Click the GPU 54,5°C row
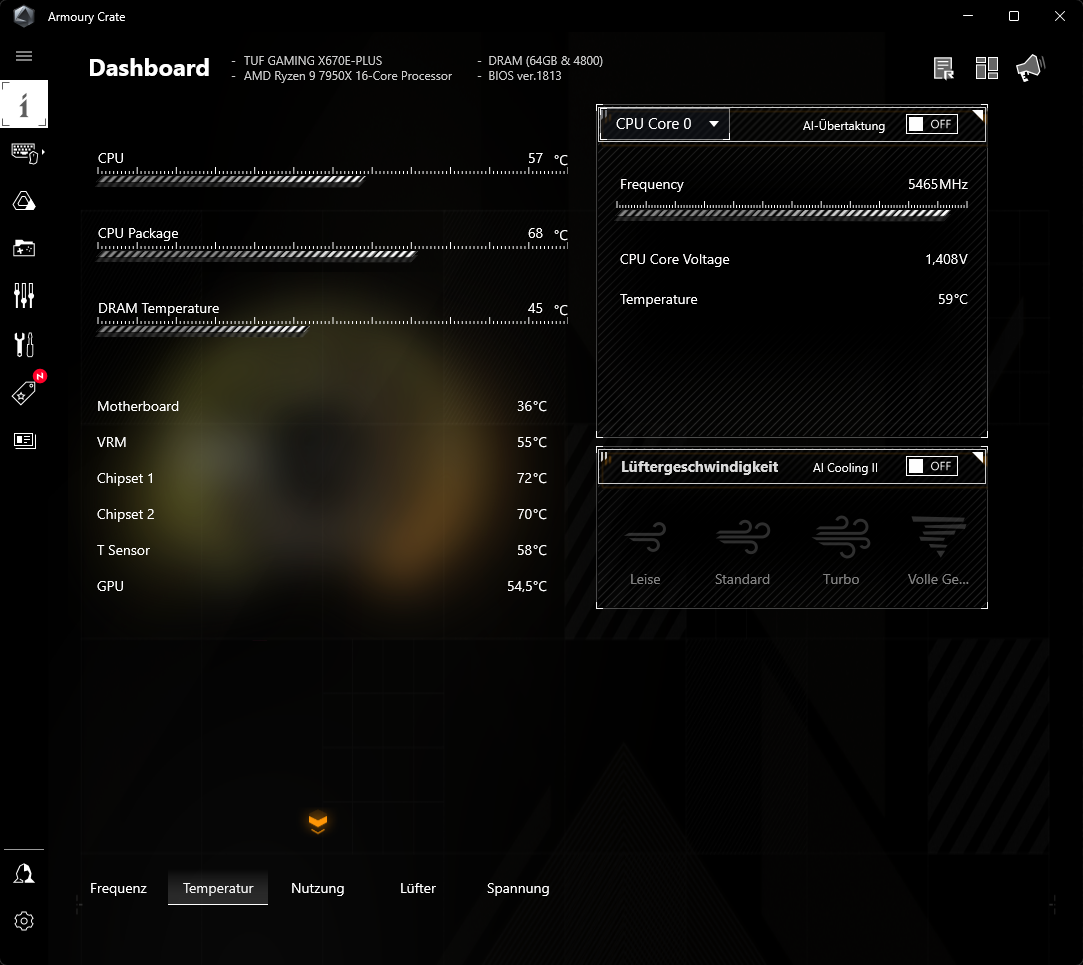1083x965 pixels. (x=322, y=586)
